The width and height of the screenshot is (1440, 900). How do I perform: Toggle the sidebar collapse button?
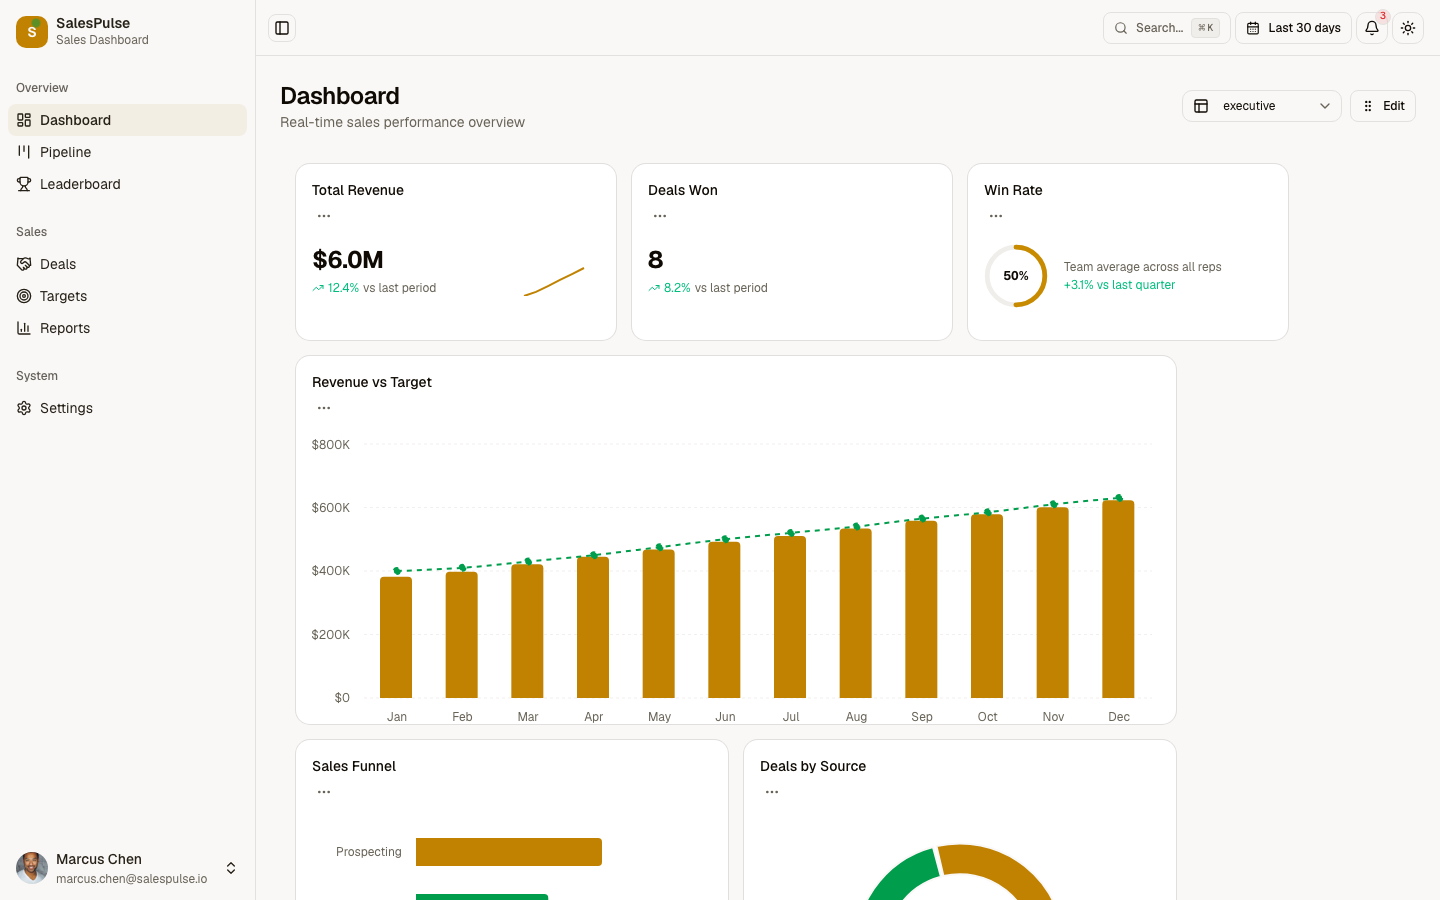click(x=282, y=28)
